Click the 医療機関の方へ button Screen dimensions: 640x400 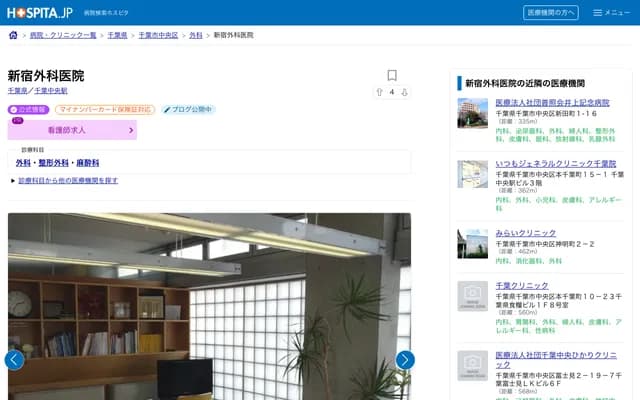tap(550, 13)
